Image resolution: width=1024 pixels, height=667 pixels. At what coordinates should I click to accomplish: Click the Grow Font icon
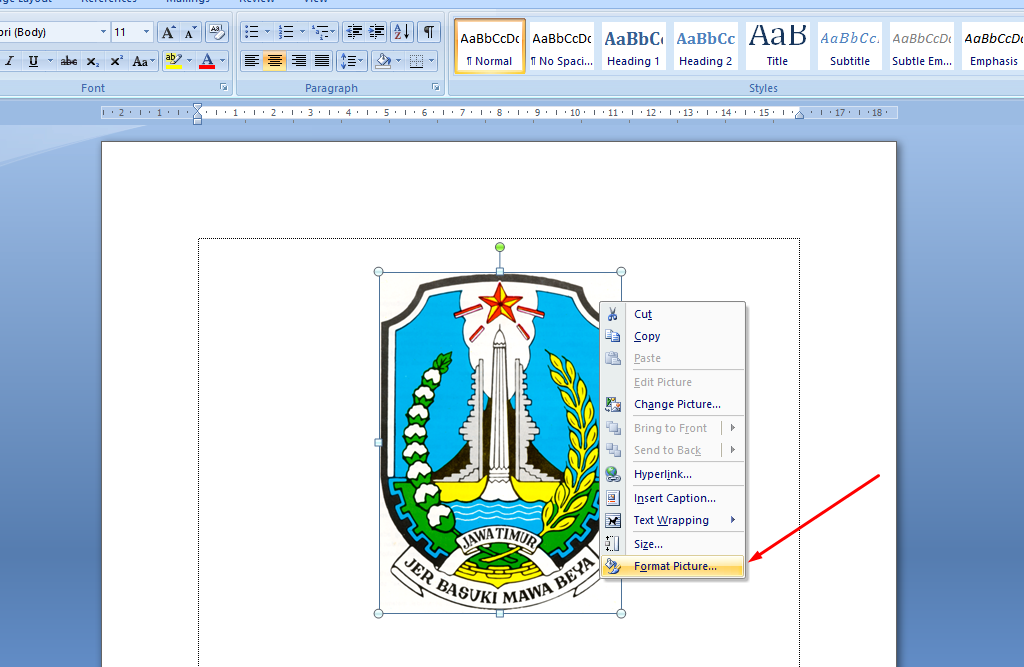tap(168, 32)
